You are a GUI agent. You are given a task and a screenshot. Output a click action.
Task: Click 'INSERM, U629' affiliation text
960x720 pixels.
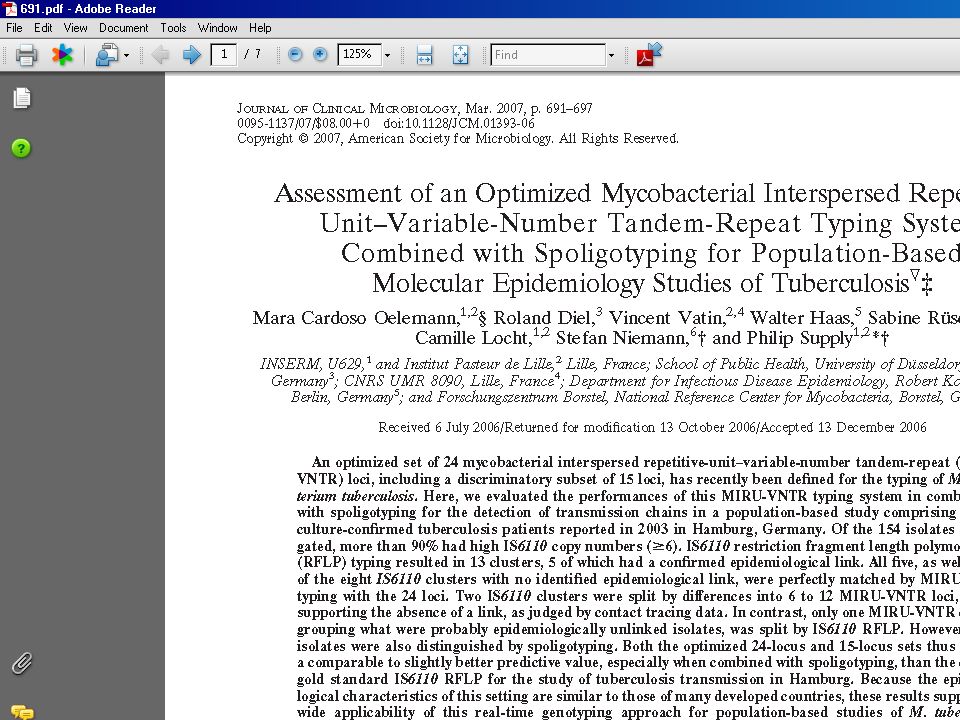pos(312,364)
